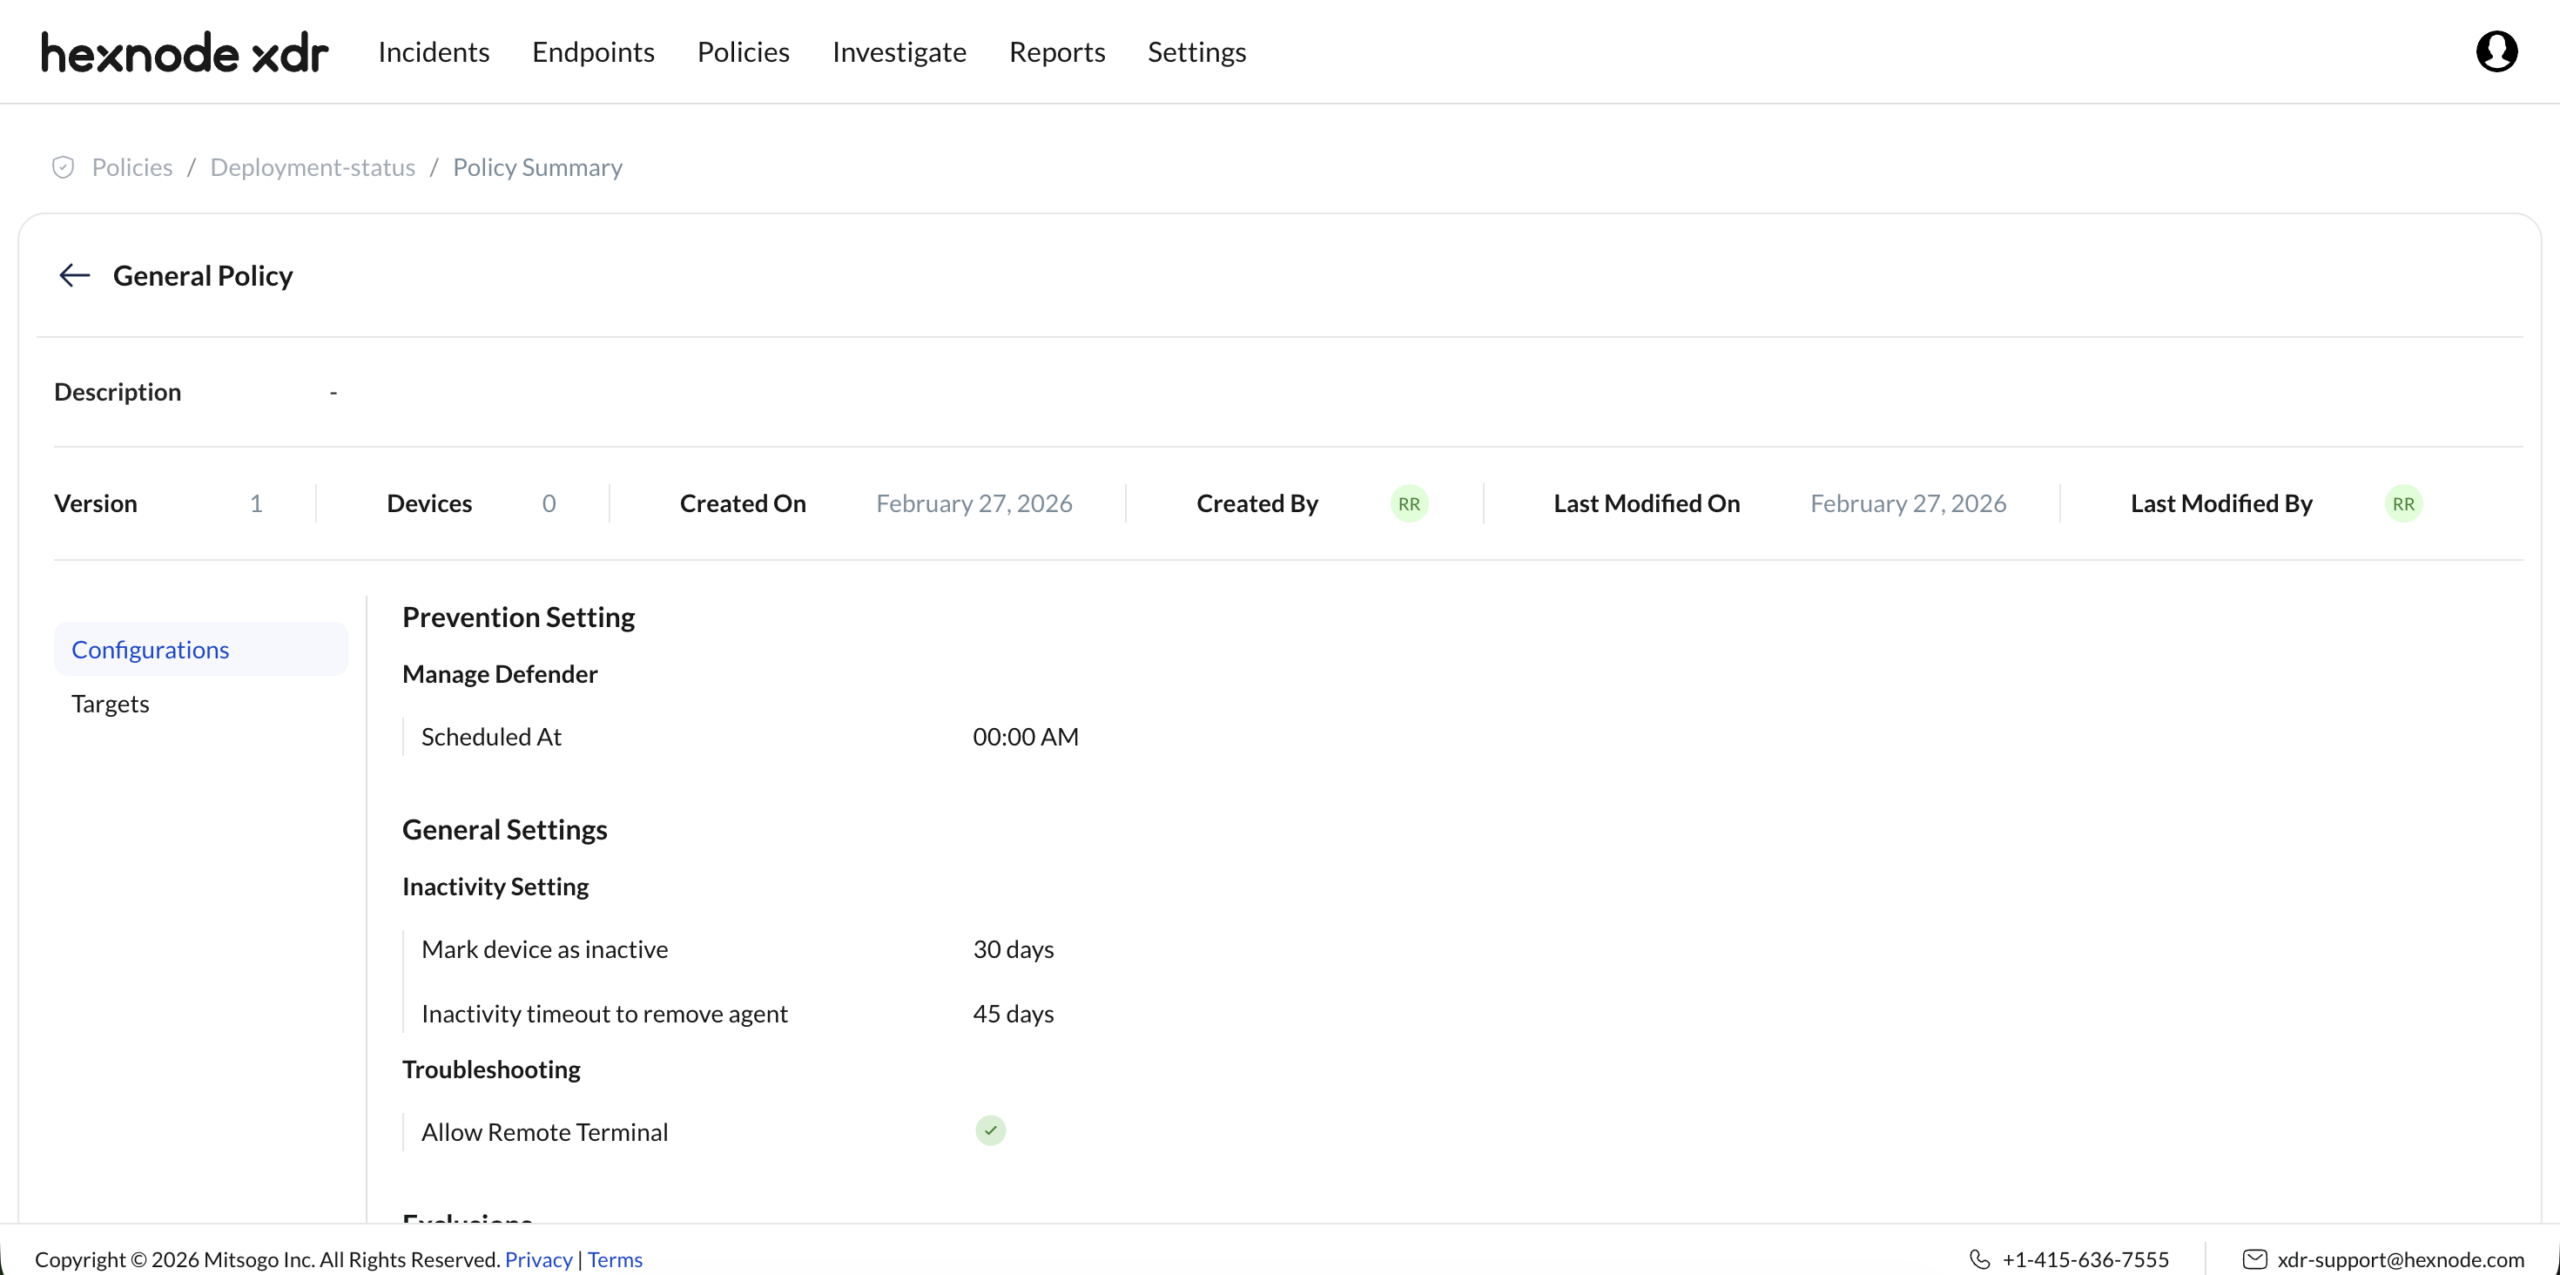Image resolution: width=2560 pixels, height=1275 pixels.
Task: Click the Policy Summary breadcrumb
Action: coord(537,167)
